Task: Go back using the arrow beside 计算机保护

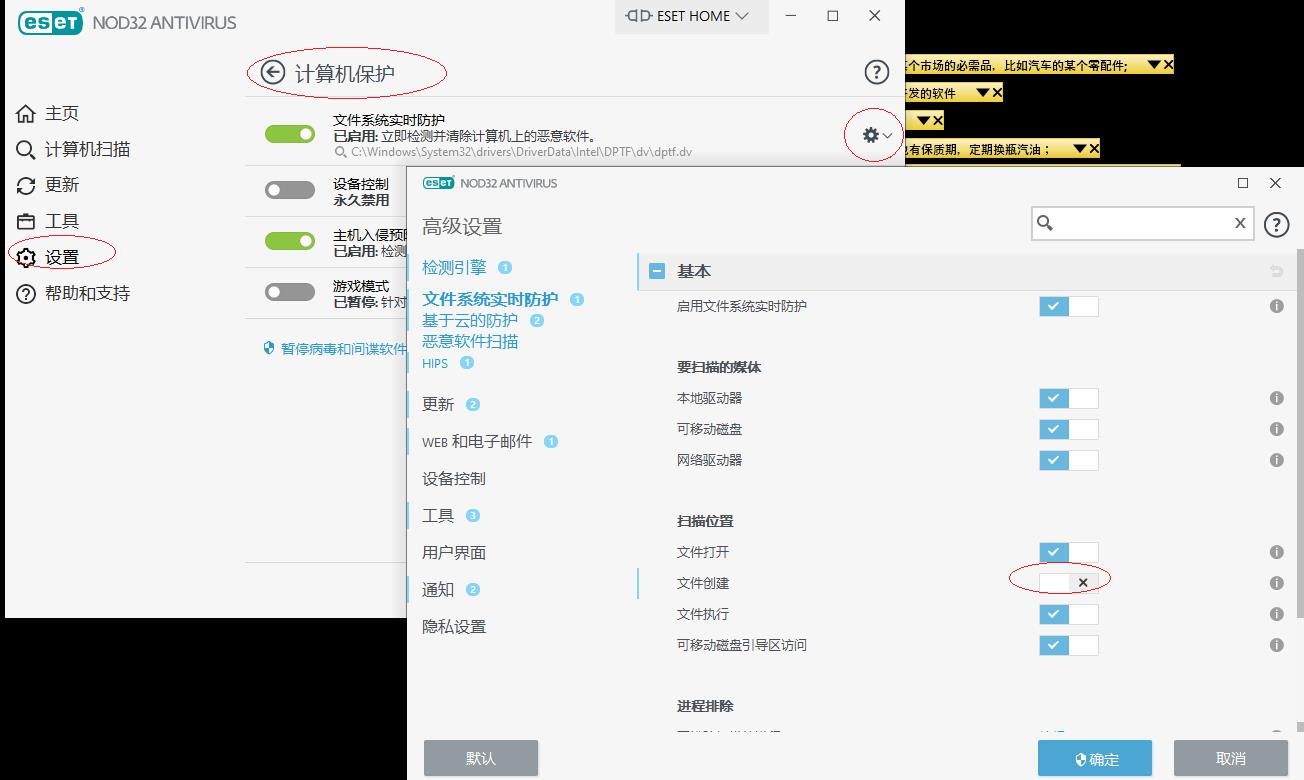Action: [x=272, y=72]
